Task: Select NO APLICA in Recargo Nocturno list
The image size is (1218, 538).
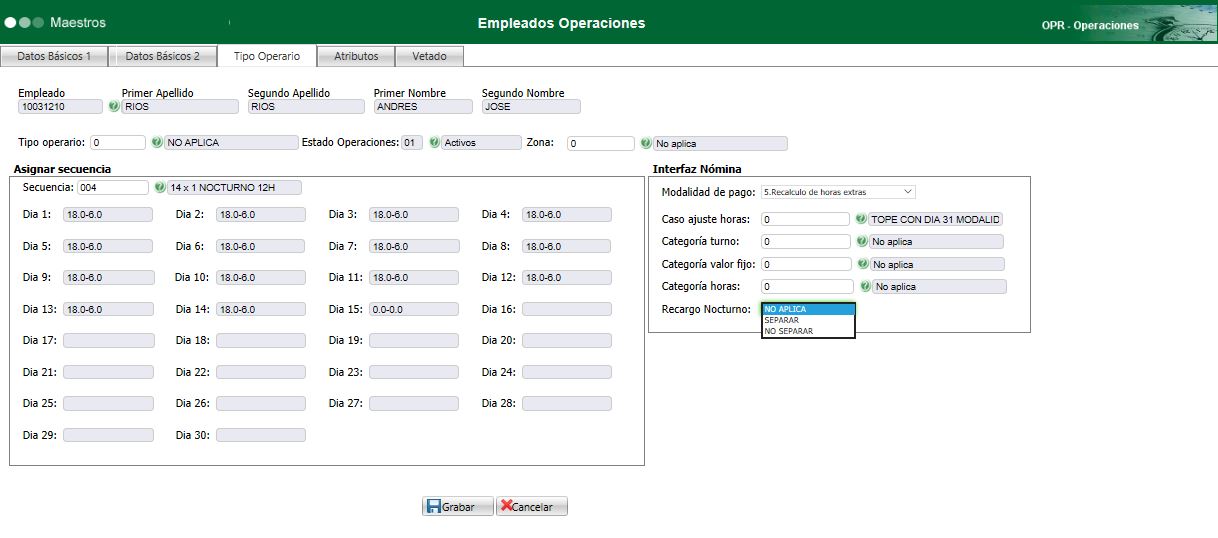Action: point(808,309)
